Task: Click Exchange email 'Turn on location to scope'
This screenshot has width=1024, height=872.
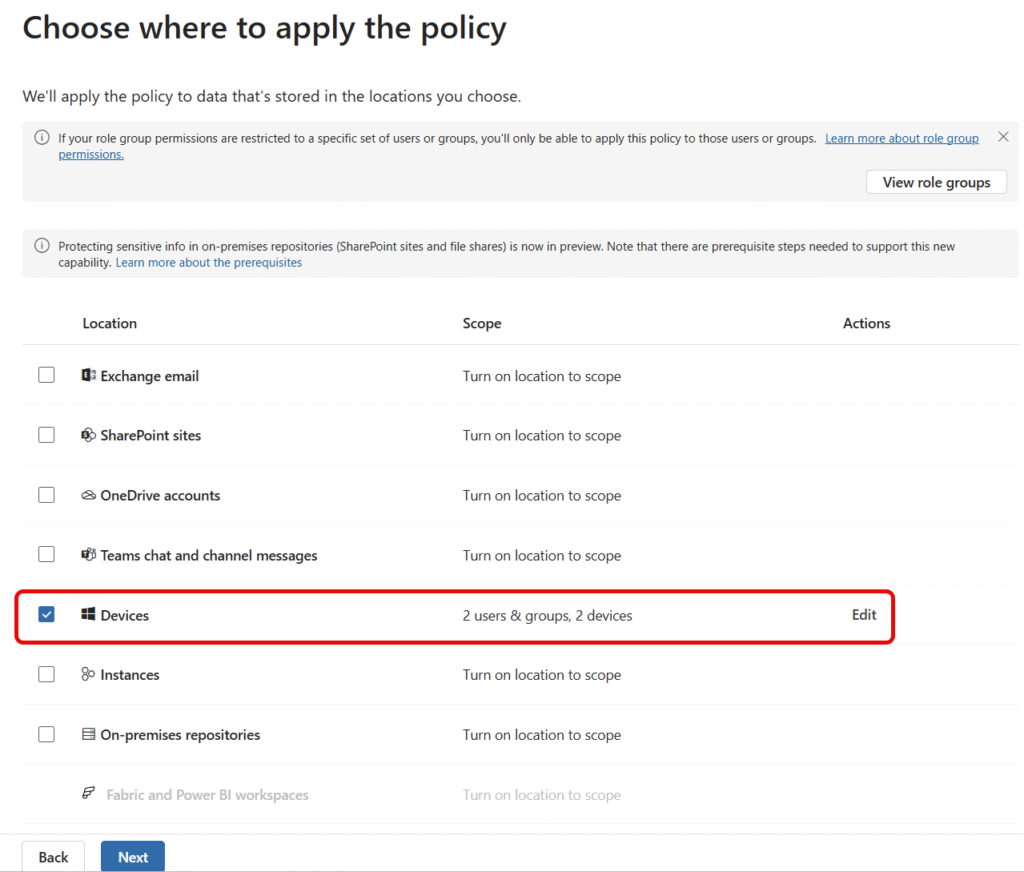Action: [x=541, y=376]
